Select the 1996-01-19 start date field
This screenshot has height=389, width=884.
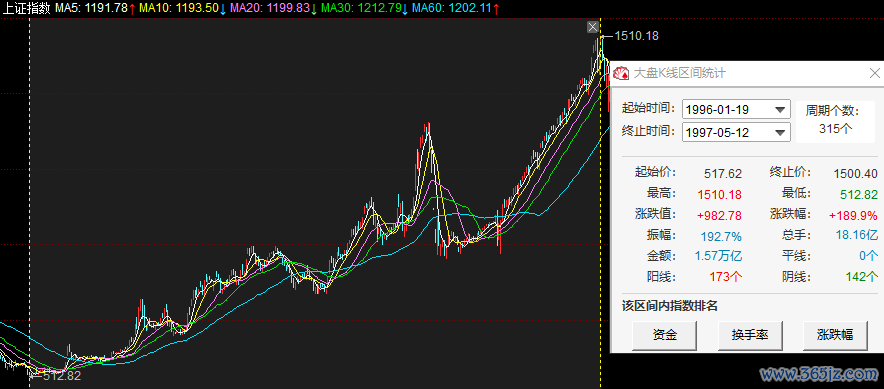point(736,109)
